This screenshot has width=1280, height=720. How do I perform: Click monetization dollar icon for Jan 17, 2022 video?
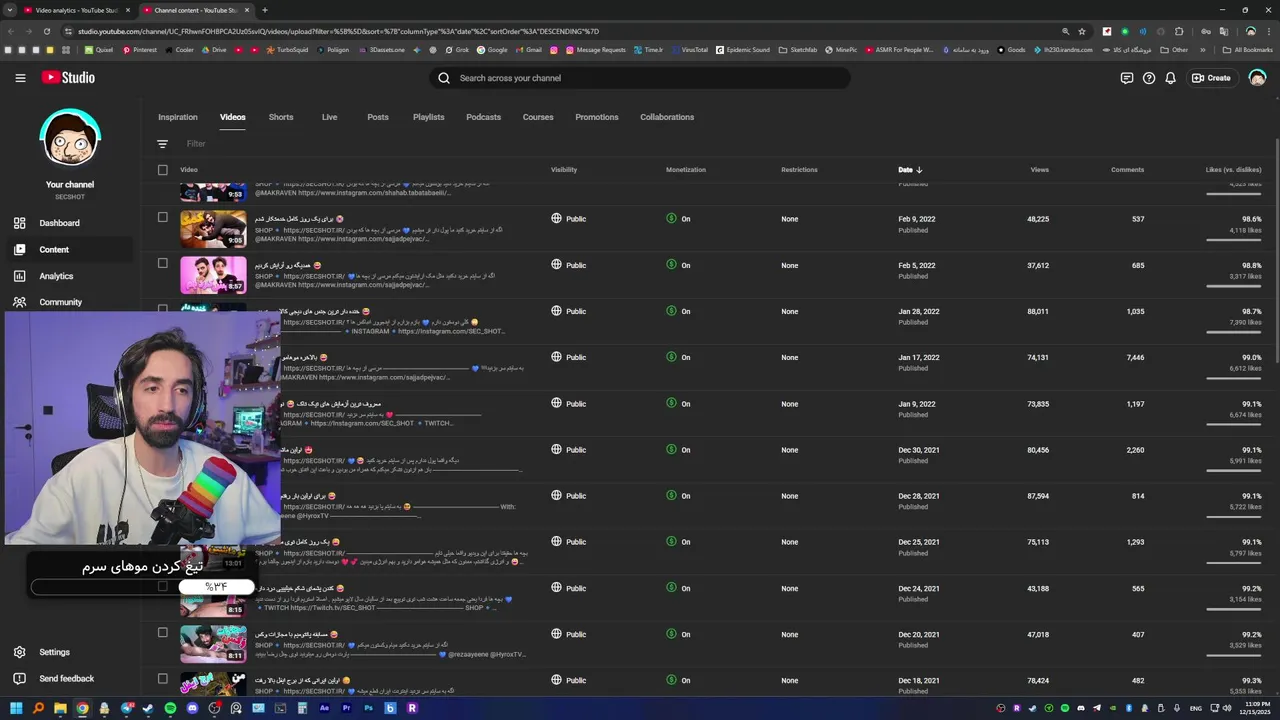pyautogui.click(x=671, y=357)
